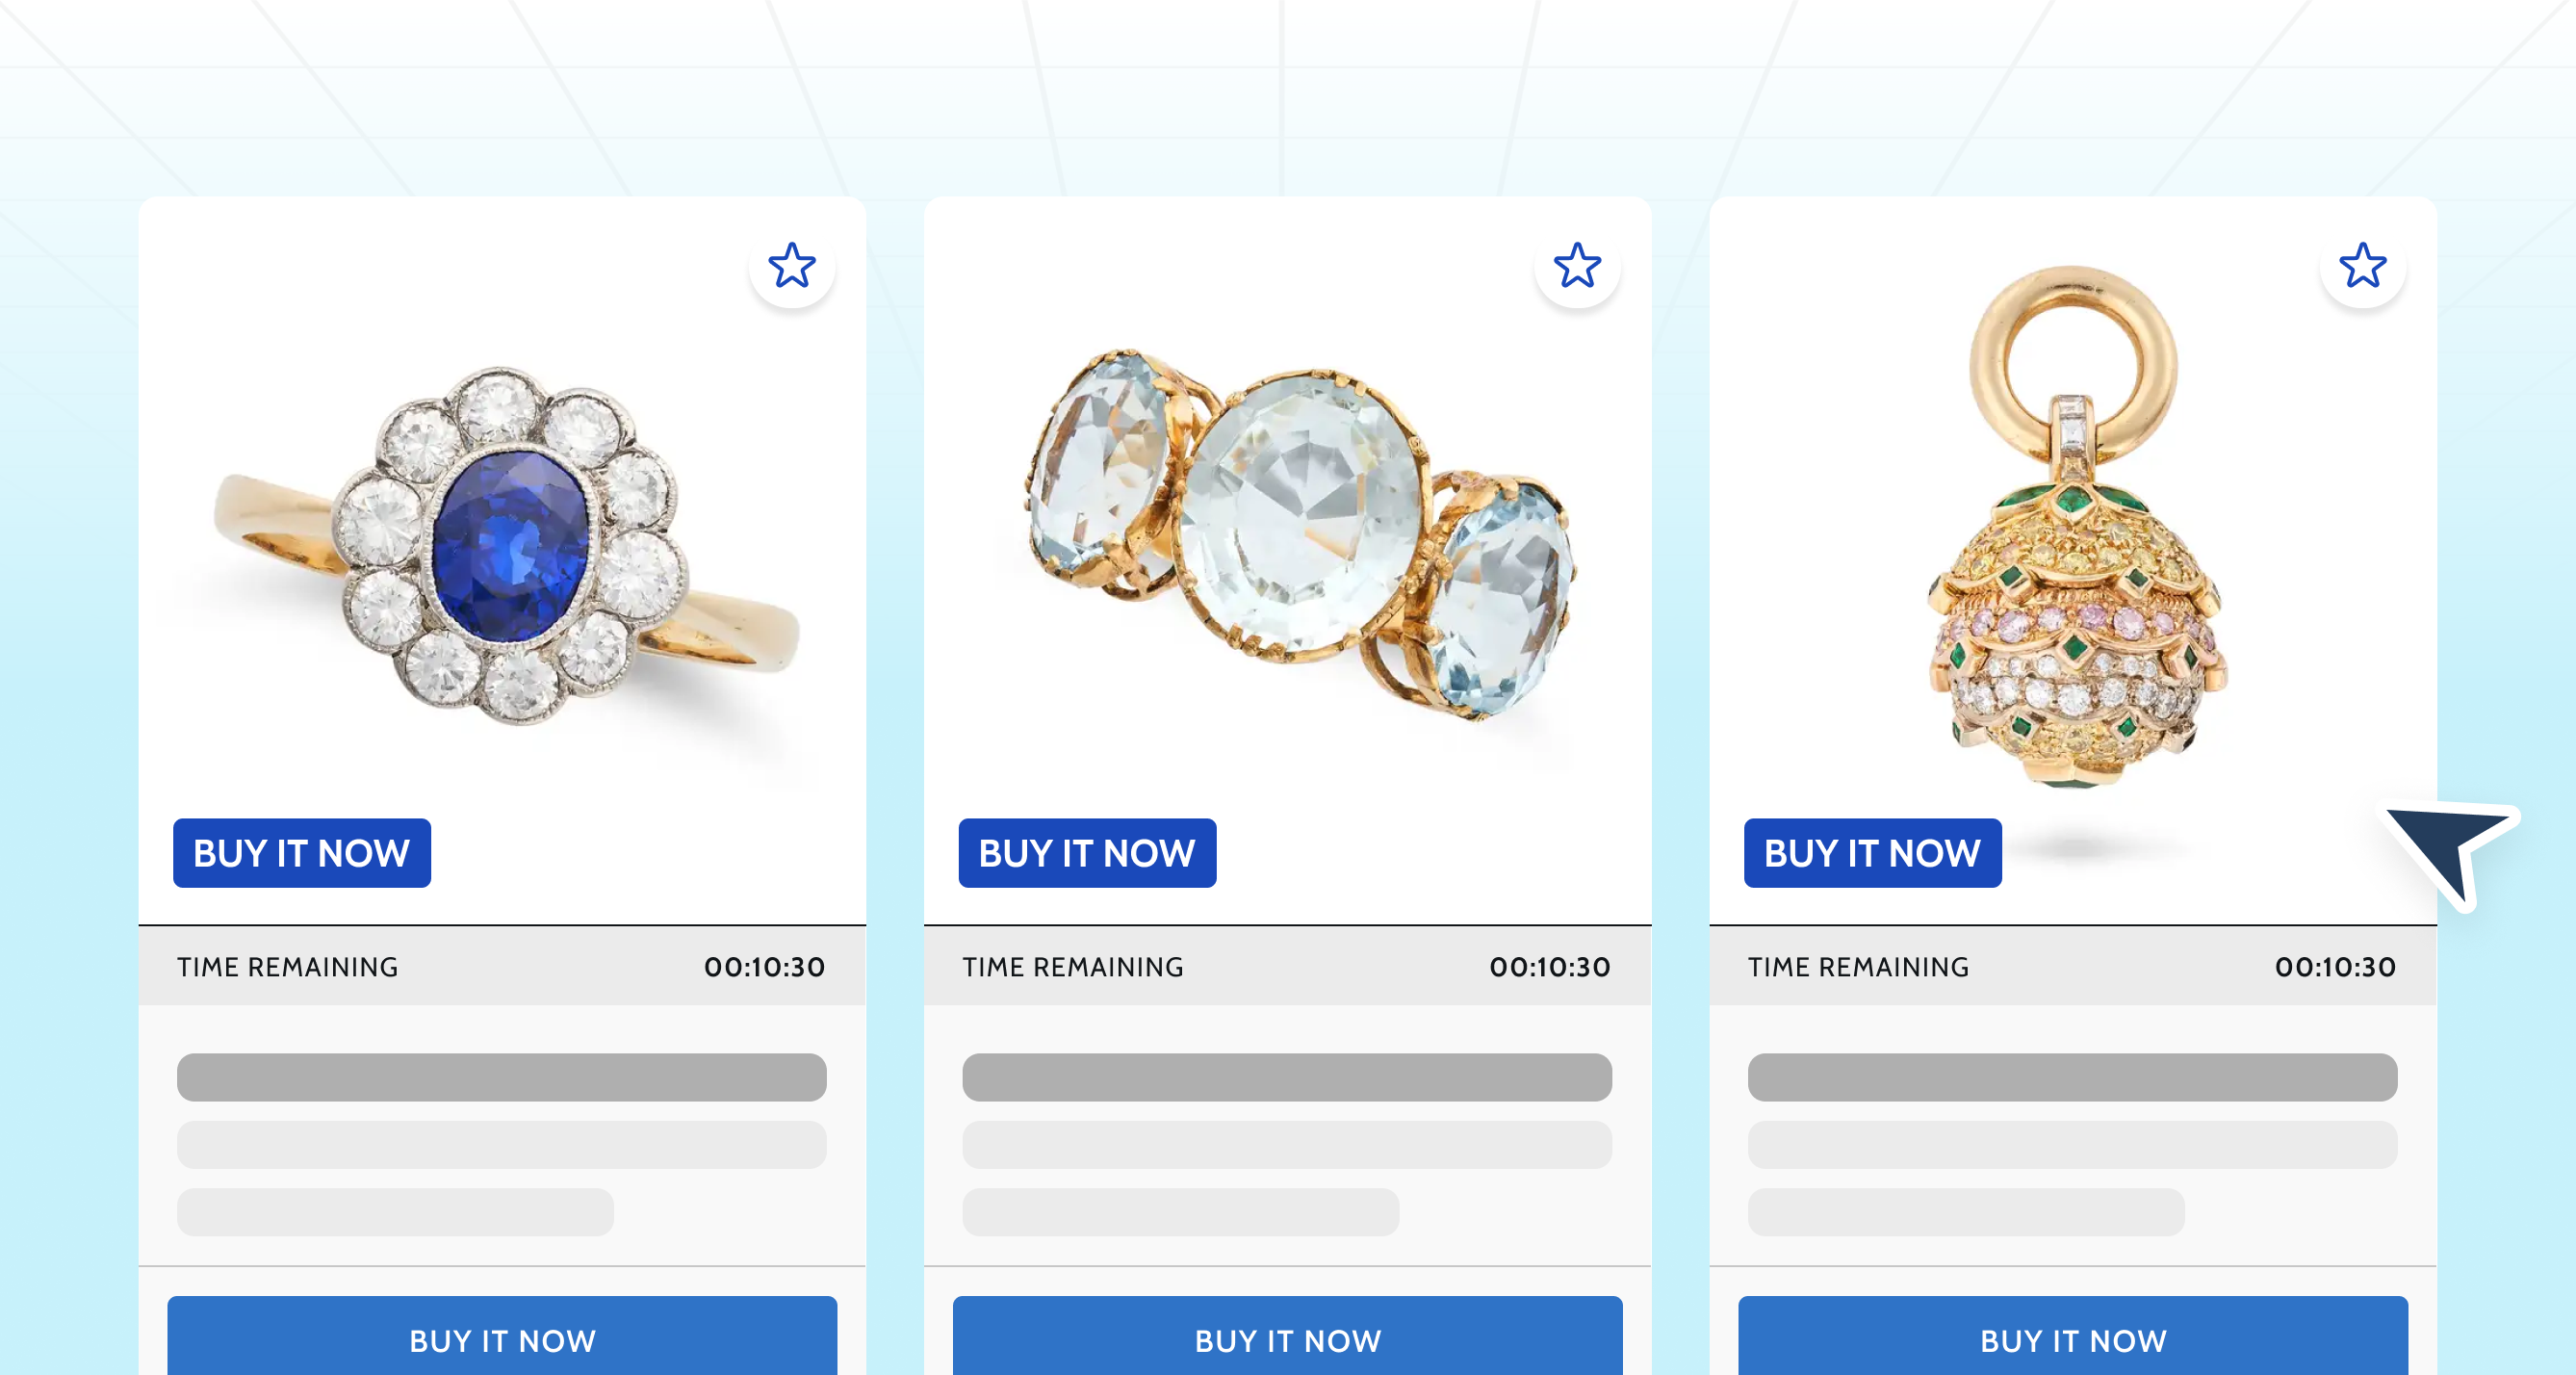The height and width of the screenshot is (1375, 2576).
Task: Select the third card's Time Remaining bar
Action: pyautogui.click(x=2073, y=967)
